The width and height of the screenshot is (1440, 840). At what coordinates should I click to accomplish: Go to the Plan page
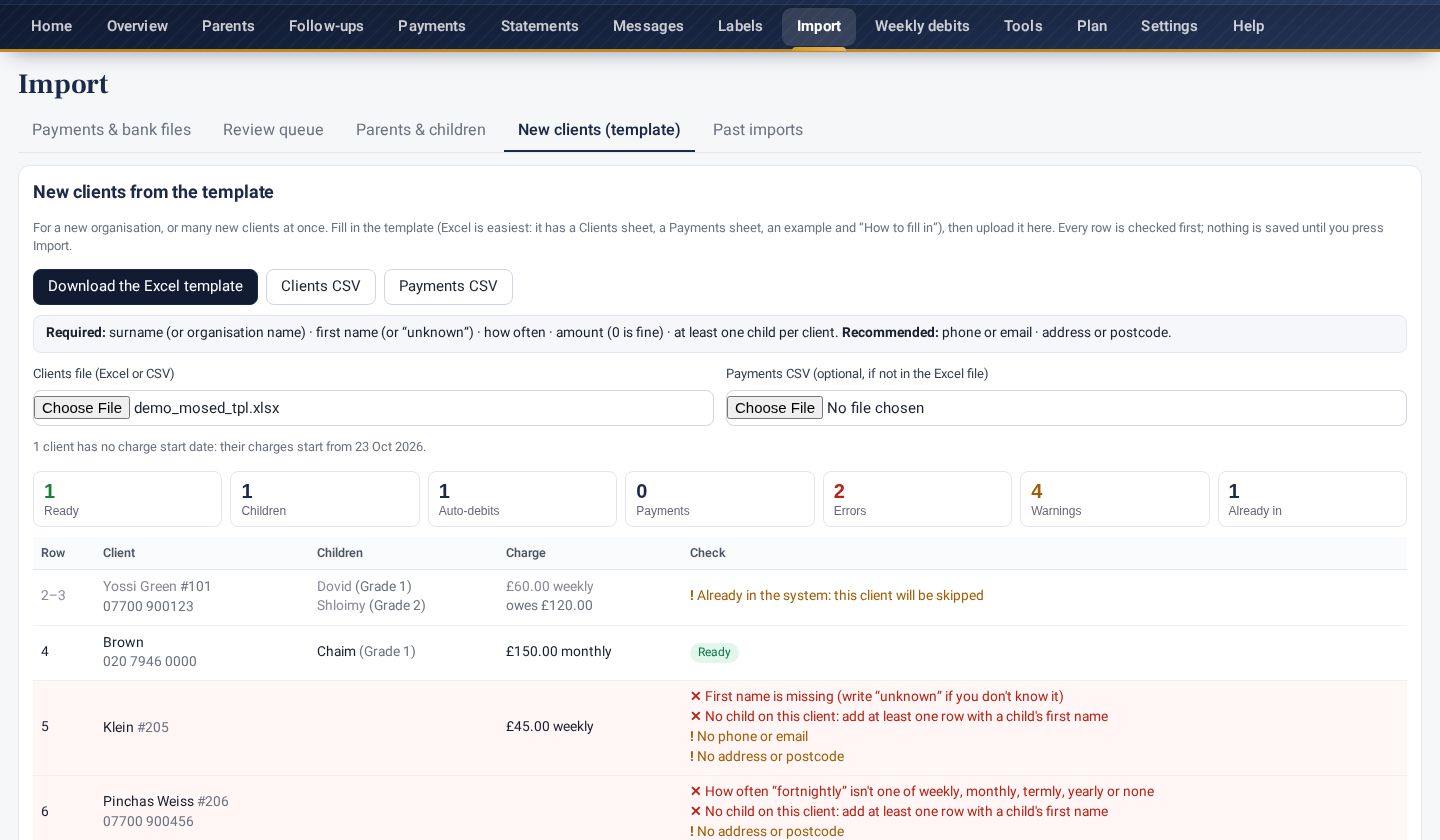coord(1092,26)
